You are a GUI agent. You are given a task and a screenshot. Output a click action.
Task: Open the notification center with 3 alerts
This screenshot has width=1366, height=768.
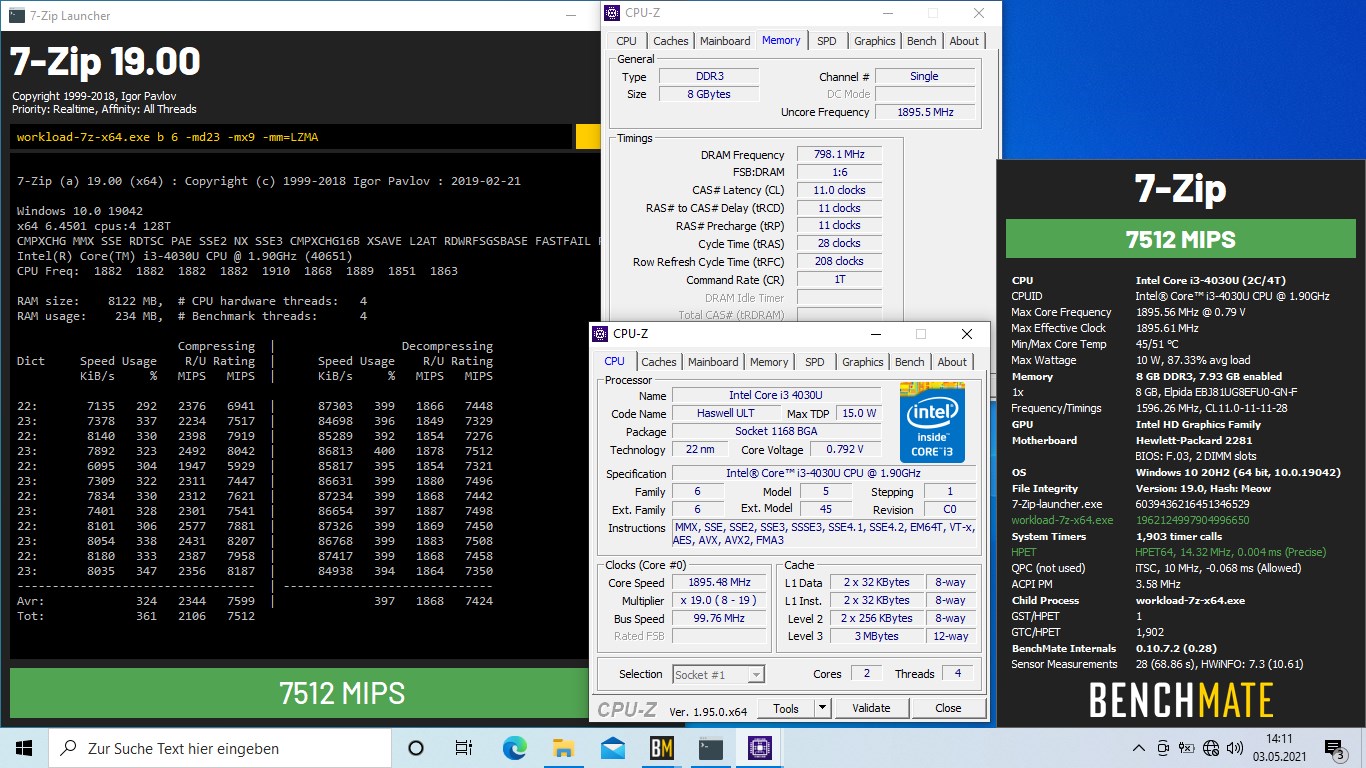tap(1335, 748)
